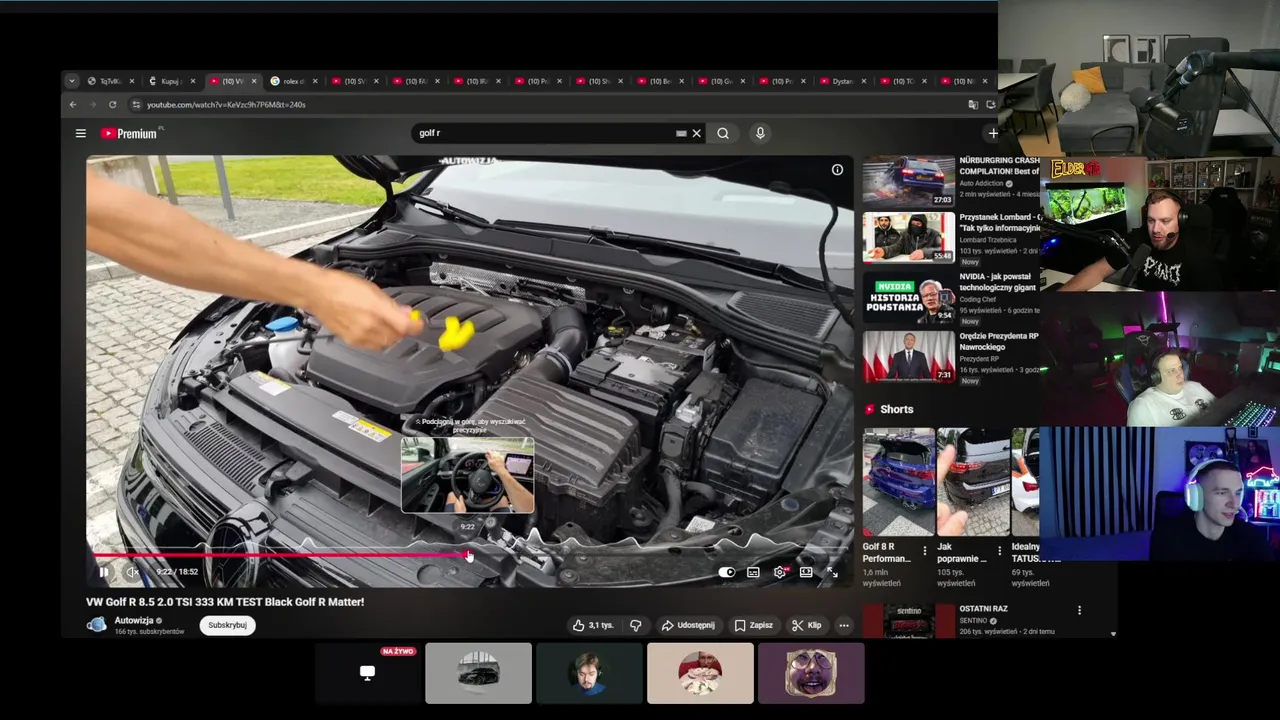Image resolution: width=1280 pixels, height=720 pixels.
Task: Open the Autowizja channel name
Action: (134, 620)
